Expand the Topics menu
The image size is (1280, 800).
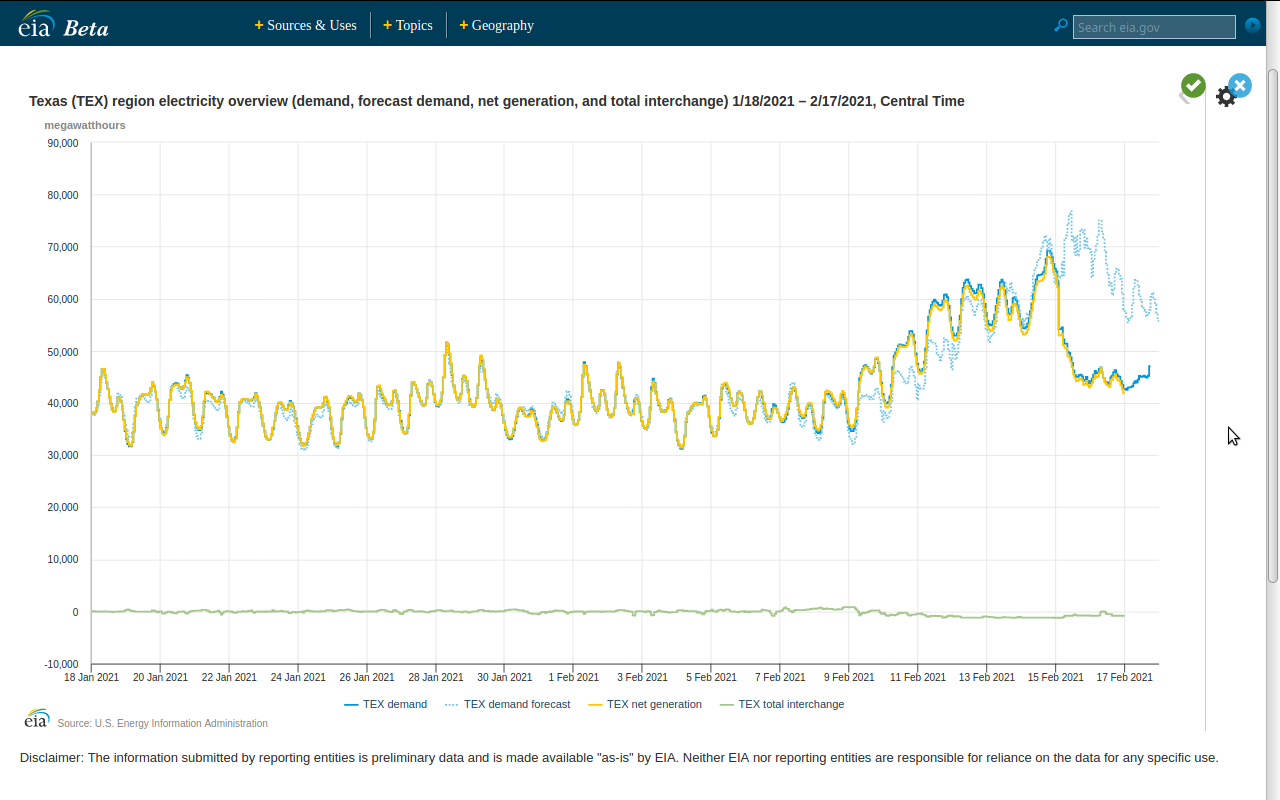[408, 25]
